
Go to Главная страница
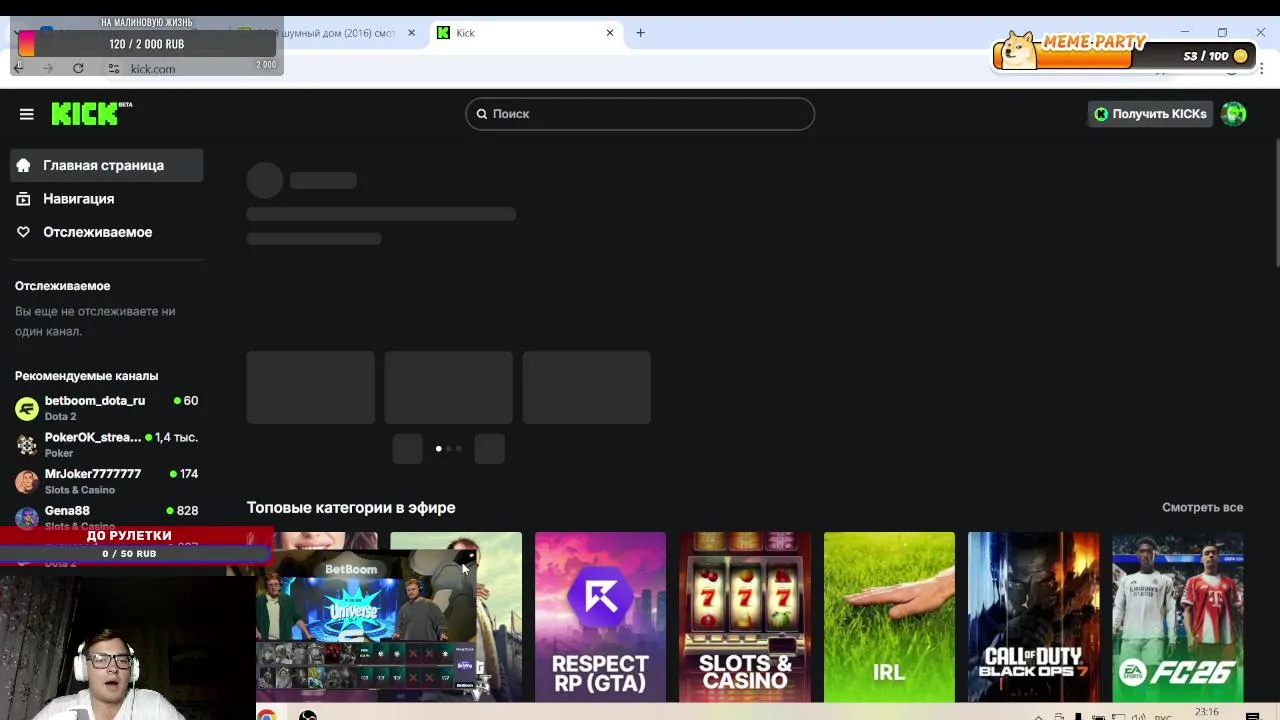pos(107,165)
